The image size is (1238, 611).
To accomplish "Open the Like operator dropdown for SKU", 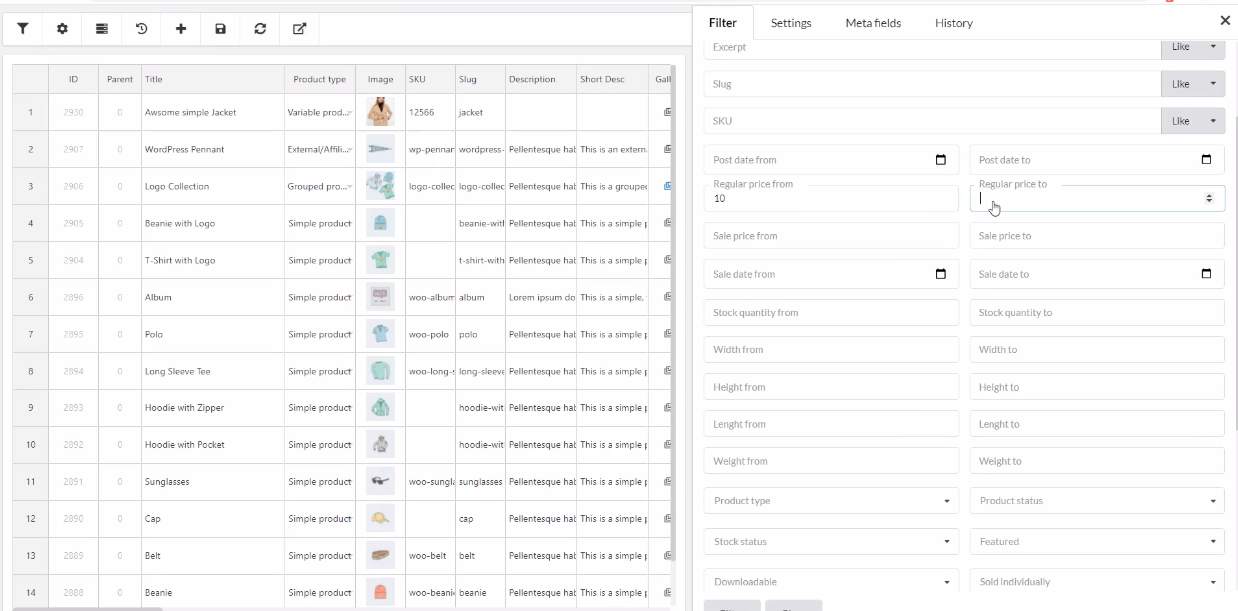I will (x=1193, y=121).
